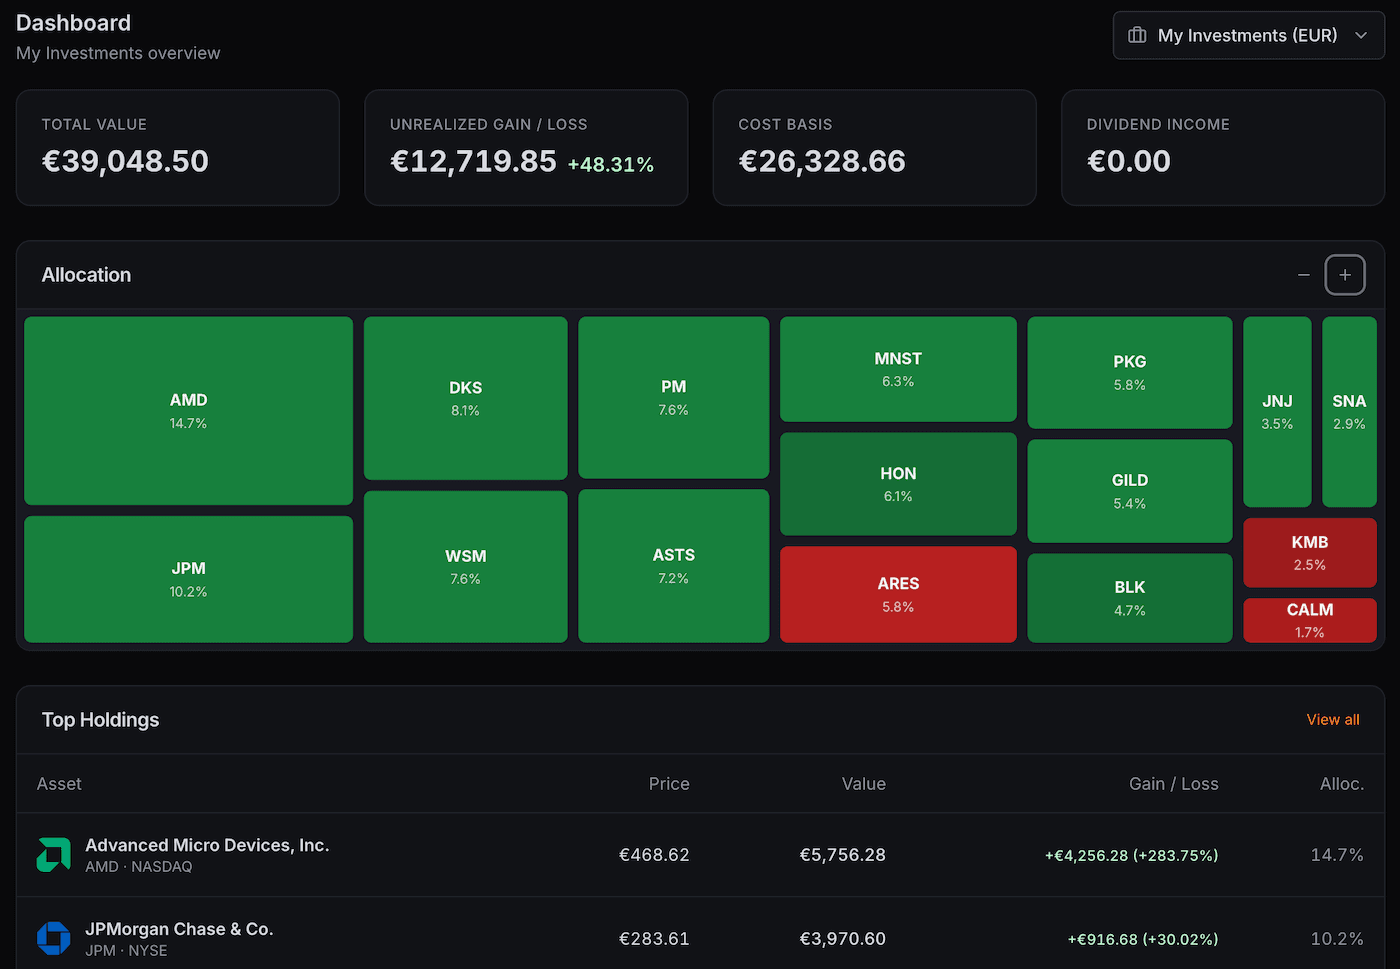Zoom in the Allocation treemap with plus
This screenshot has height=969, width=1400.
[x=1345, y=275]
